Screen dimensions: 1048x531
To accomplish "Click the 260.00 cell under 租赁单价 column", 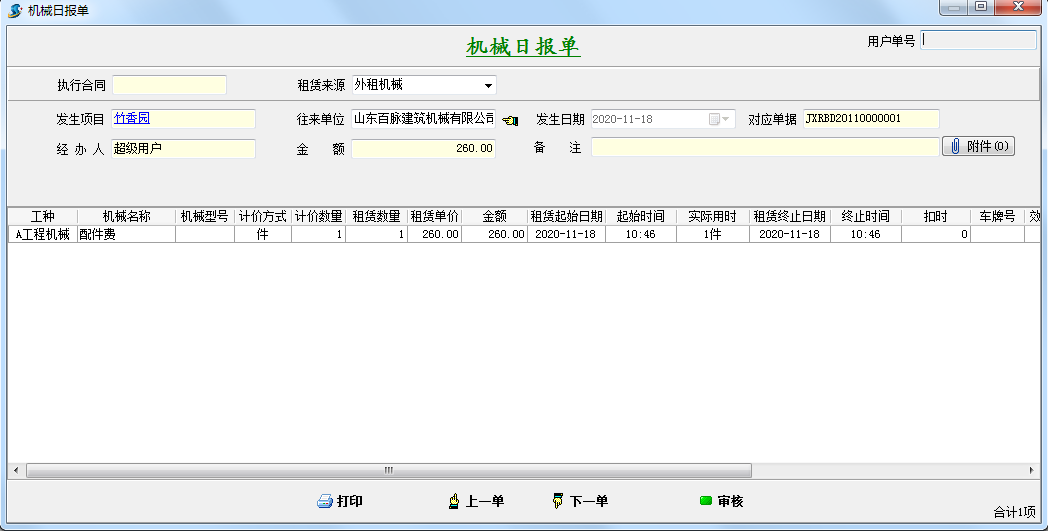I will (x=434, y=234).
